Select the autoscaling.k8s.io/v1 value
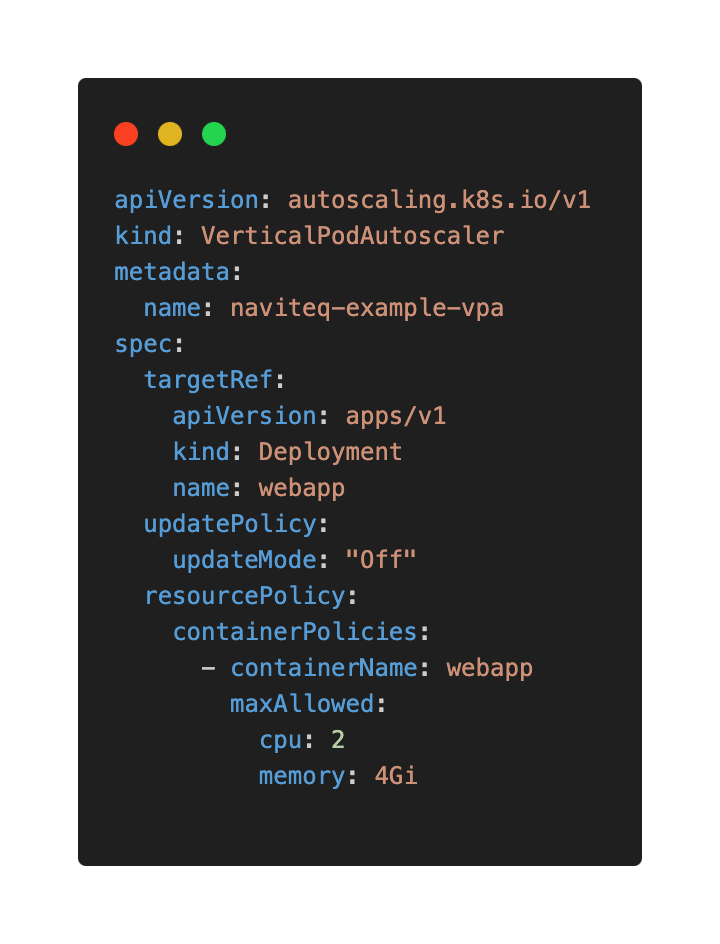 439,200
